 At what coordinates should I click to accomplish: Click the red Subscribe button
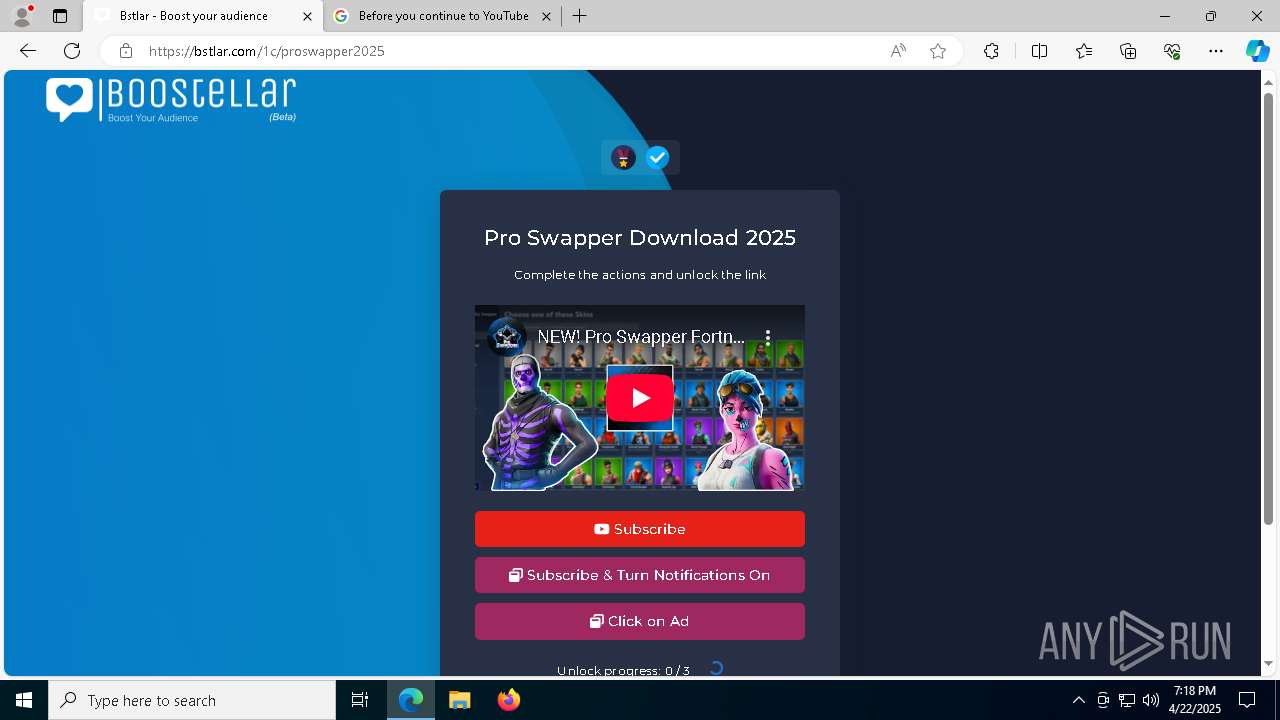click(x=640, y=529)
